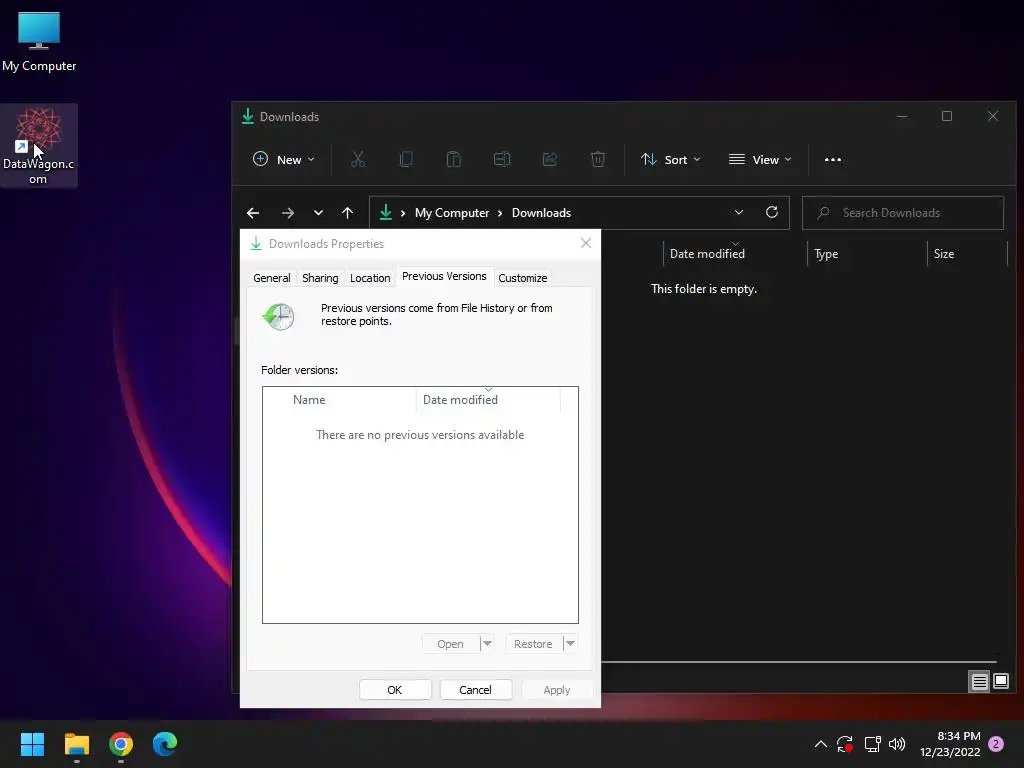Go forward with the right arrow
The width and height of the screenshot is (1024, 768).
[287, 213]
